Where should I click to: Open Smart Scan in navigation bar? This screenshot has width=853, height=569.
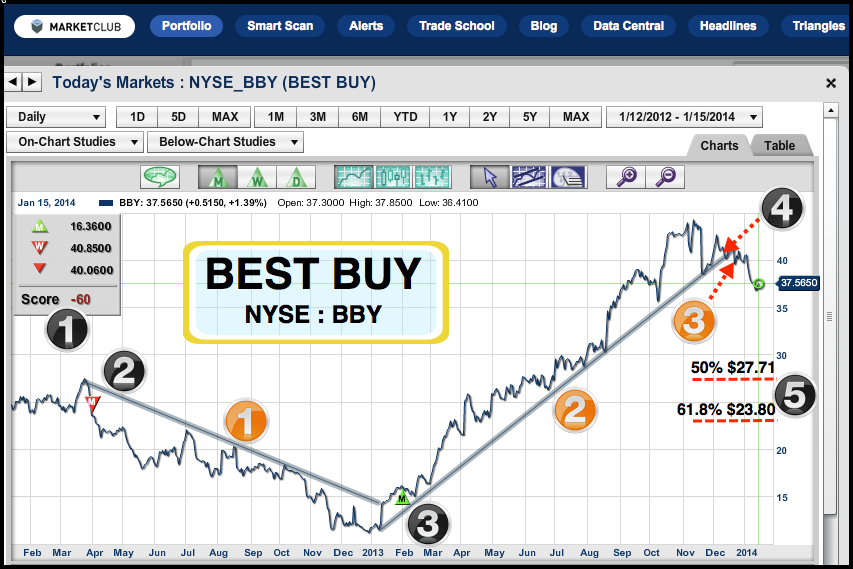[280, 26]
